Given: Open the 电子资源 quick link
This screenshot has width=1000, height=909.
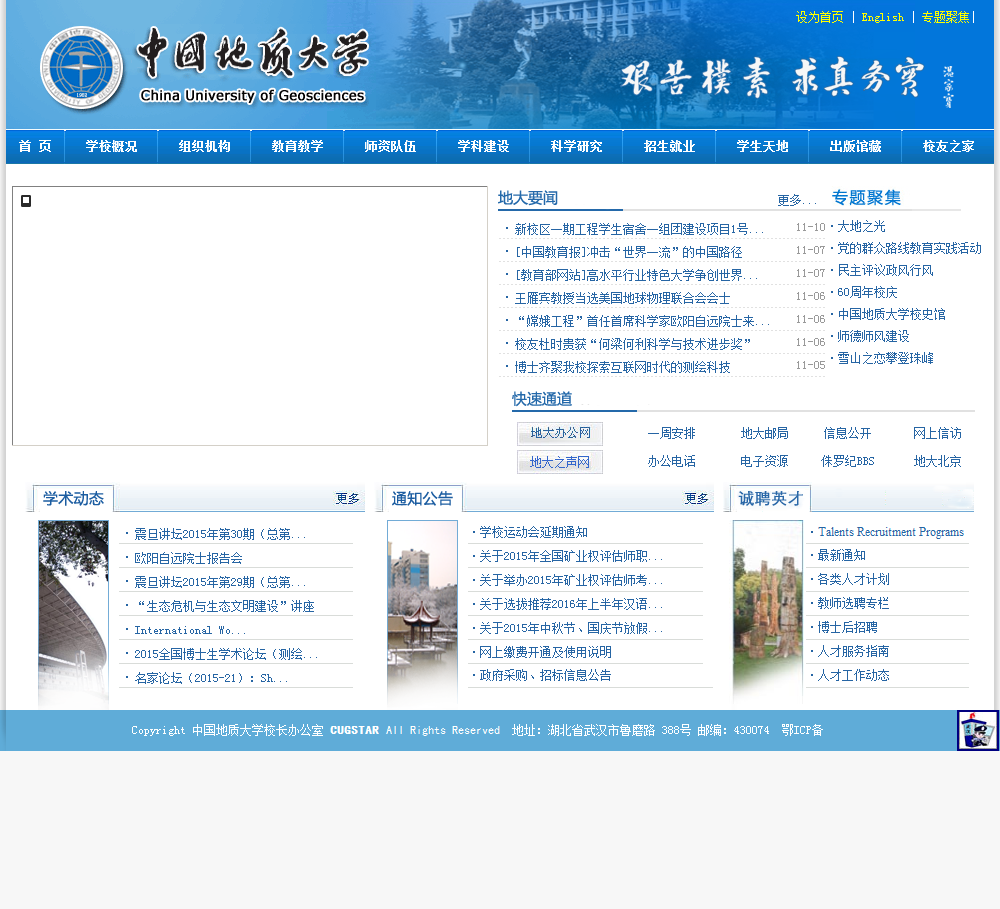Looking at the screenshot, I should (764, 461).
